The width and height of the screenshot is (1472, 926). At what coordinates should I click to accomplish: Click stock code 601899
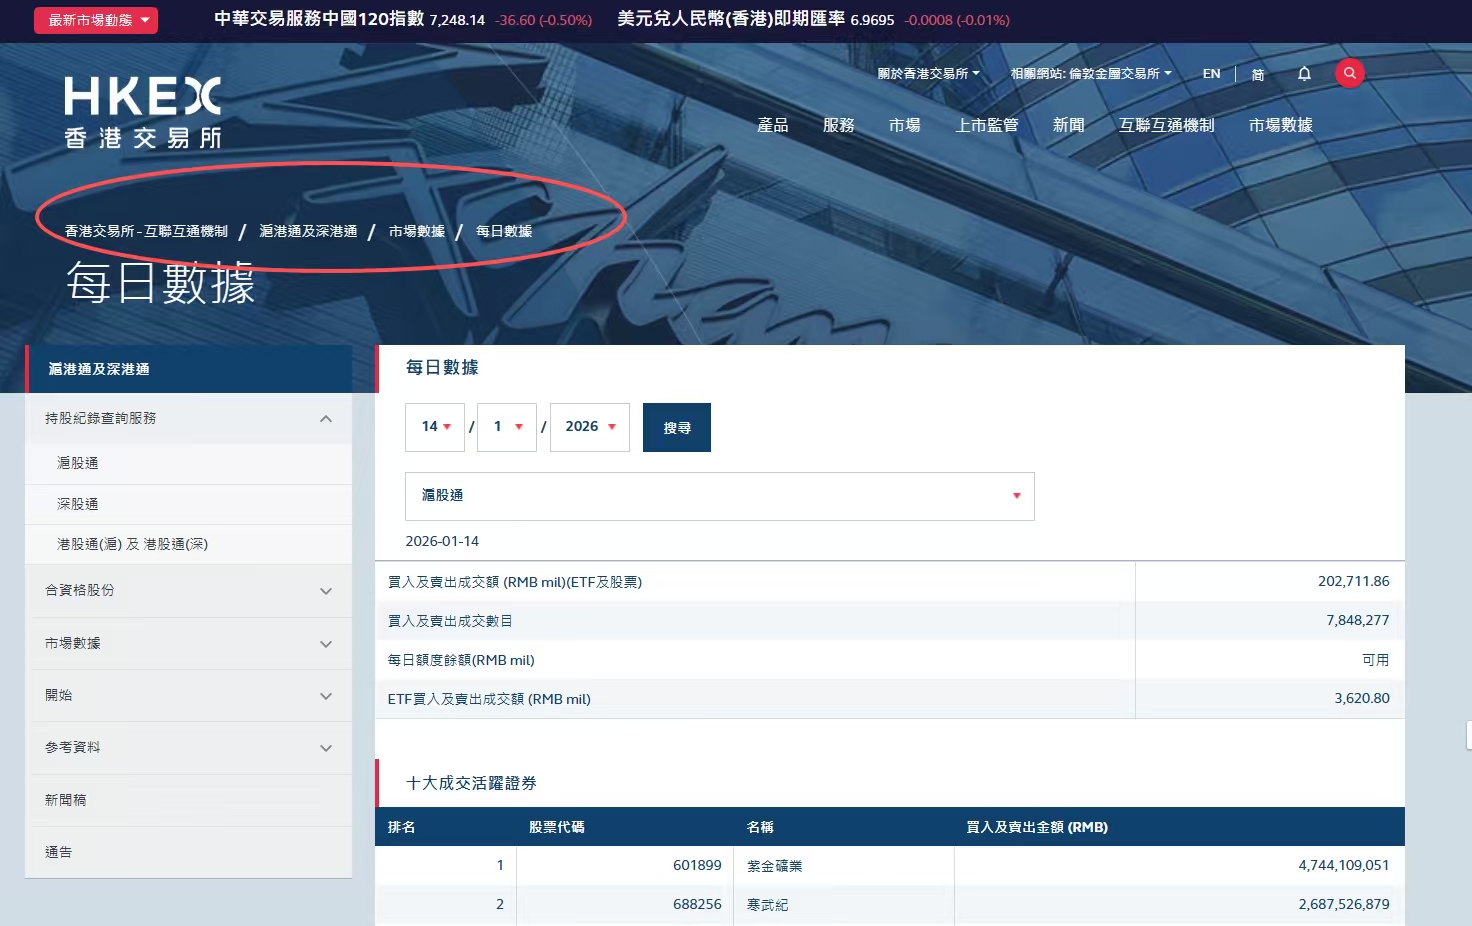tap(697, 865)
